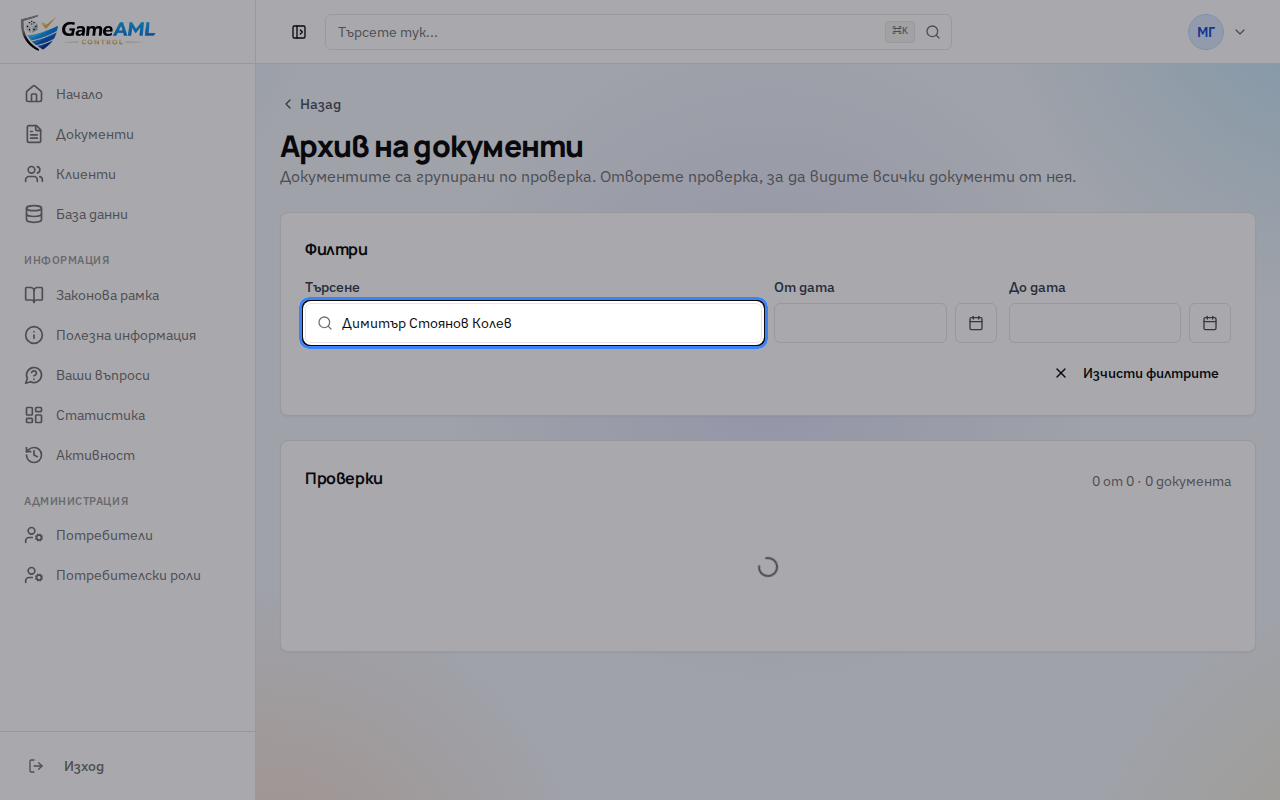This screenshot has width=1280, height=800.
Task: Click the Документи file icon
Action: point(34,134)
